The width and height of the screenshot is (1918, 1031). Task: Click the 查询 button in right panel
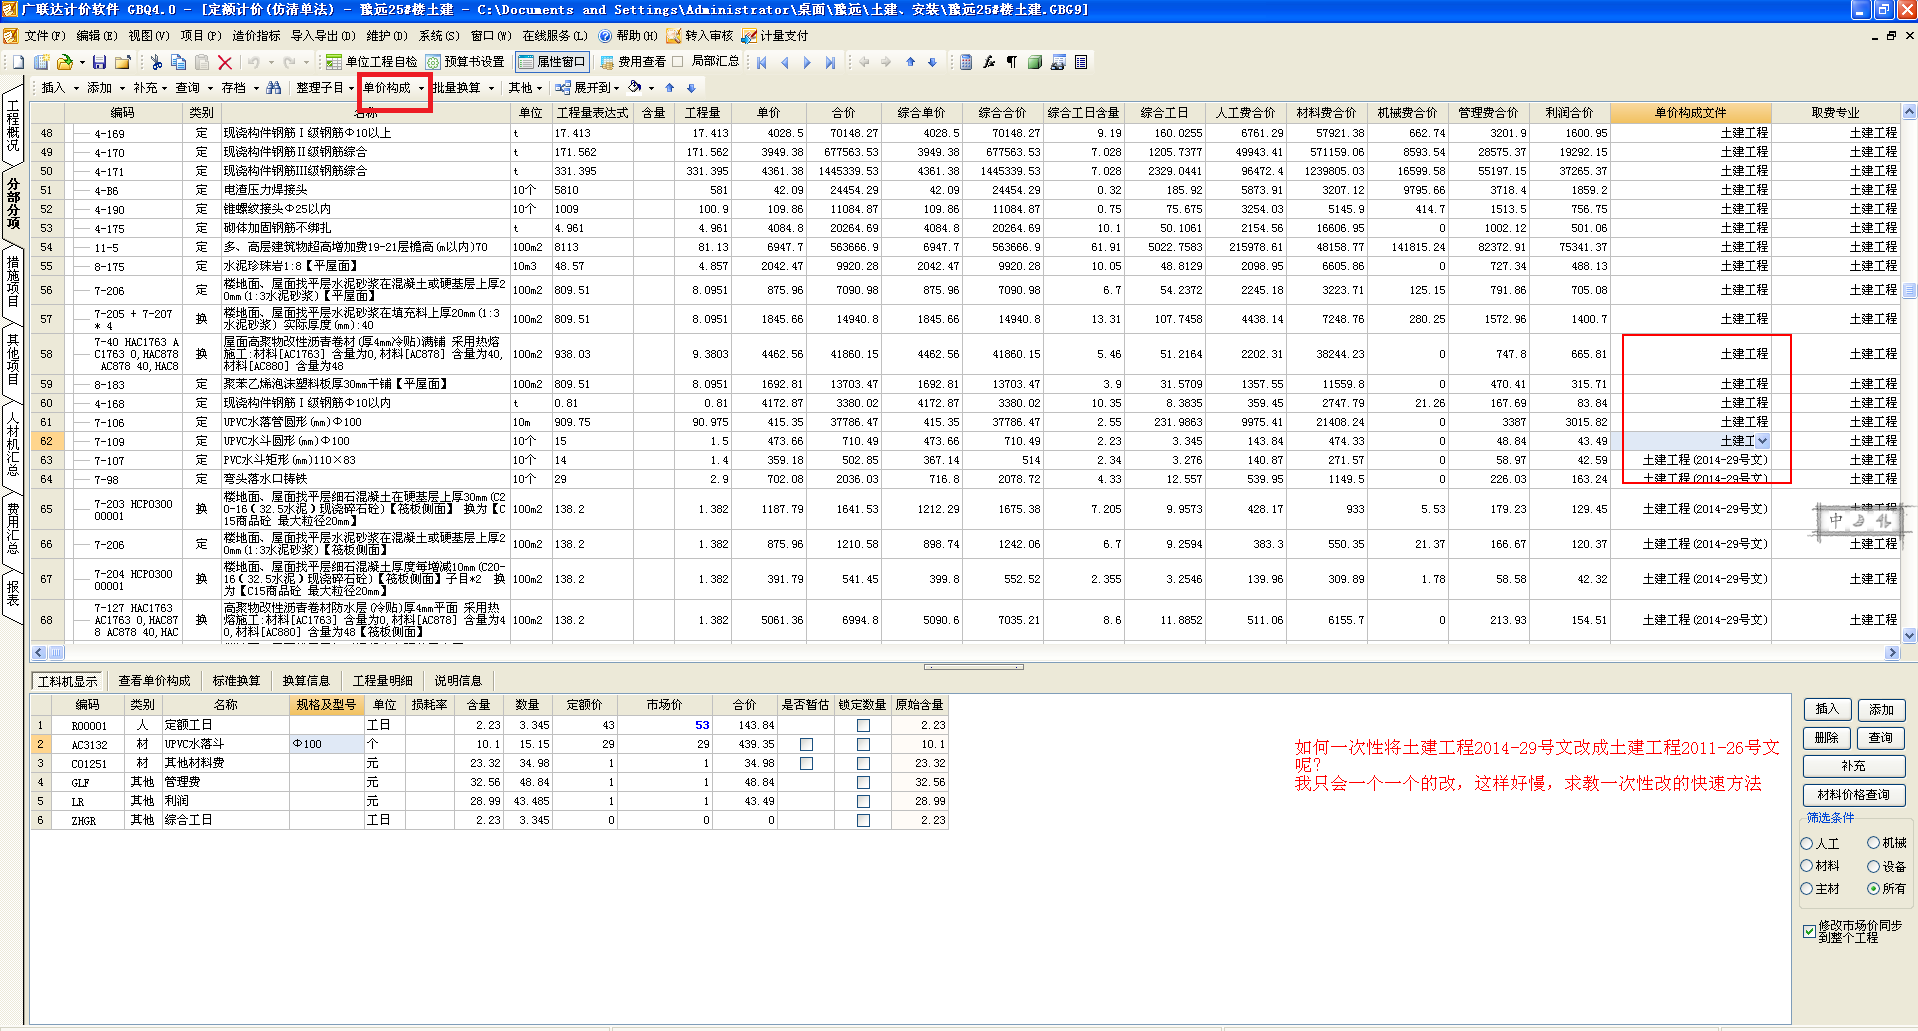coord(1881,738)
